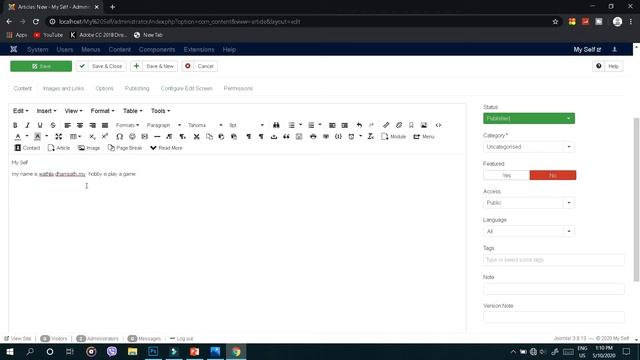Remove link with the unlink icon
This screenshot has height=360, width=640.
[399, 125]
